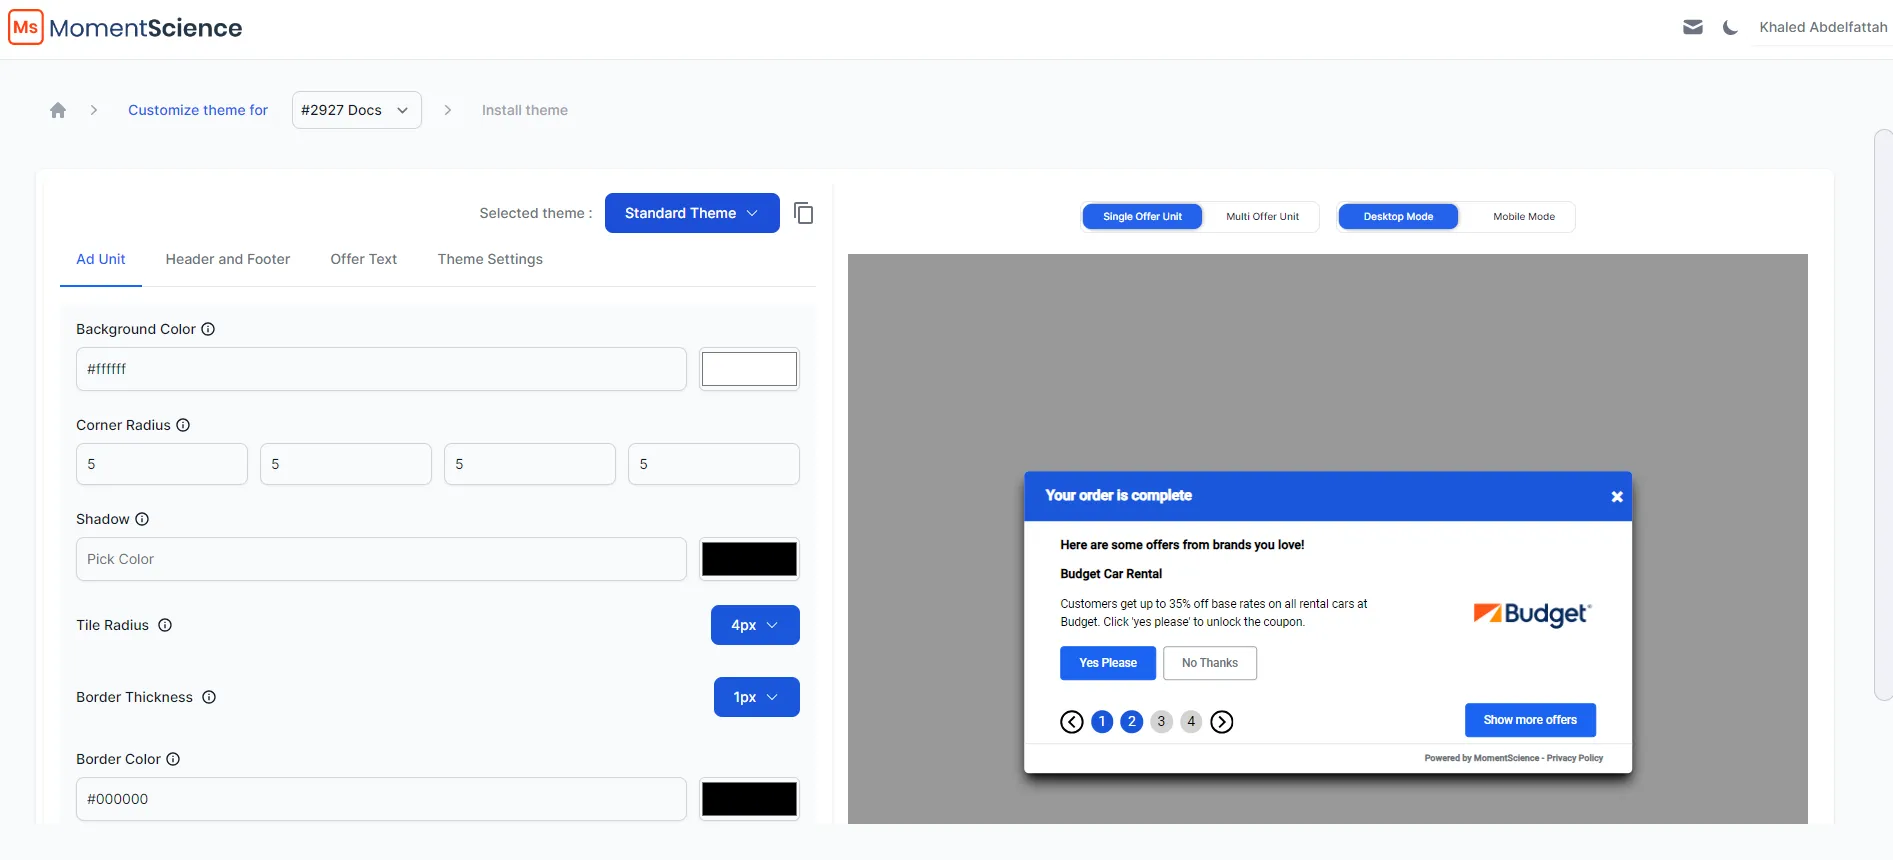1893x860 pixels.
Task: Go to previous offer arrow
Action: [1072, 722]
